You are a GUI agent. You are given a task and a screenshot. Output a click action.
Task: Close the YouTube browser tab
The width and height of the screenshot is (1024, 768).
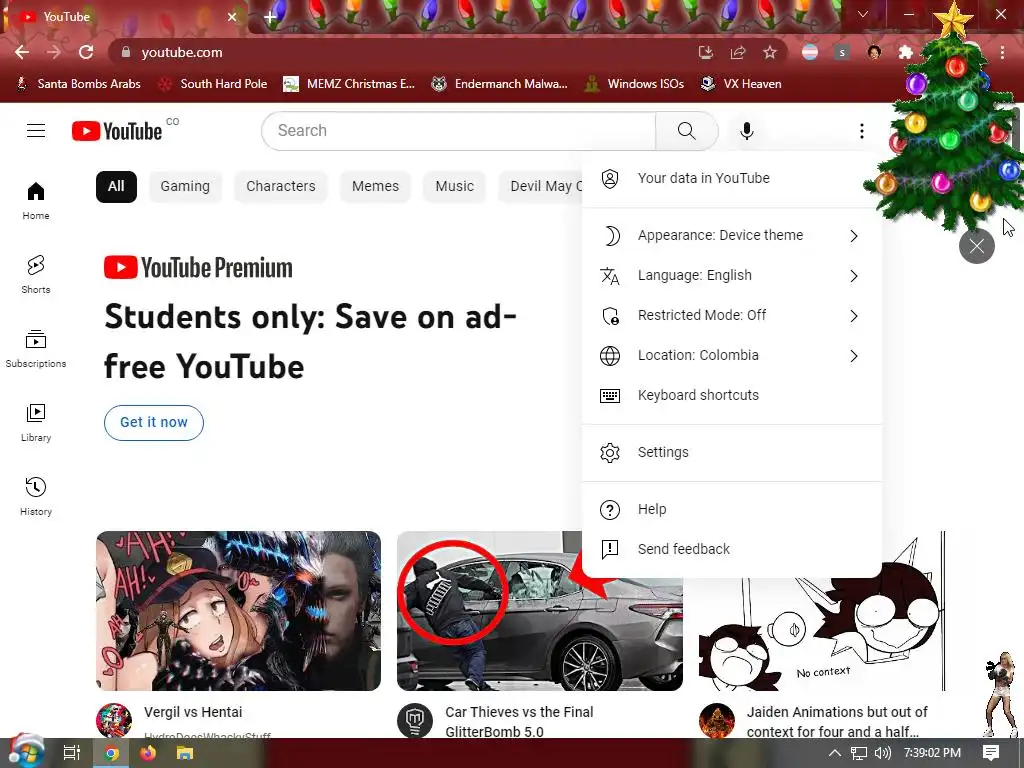(232, 17)
